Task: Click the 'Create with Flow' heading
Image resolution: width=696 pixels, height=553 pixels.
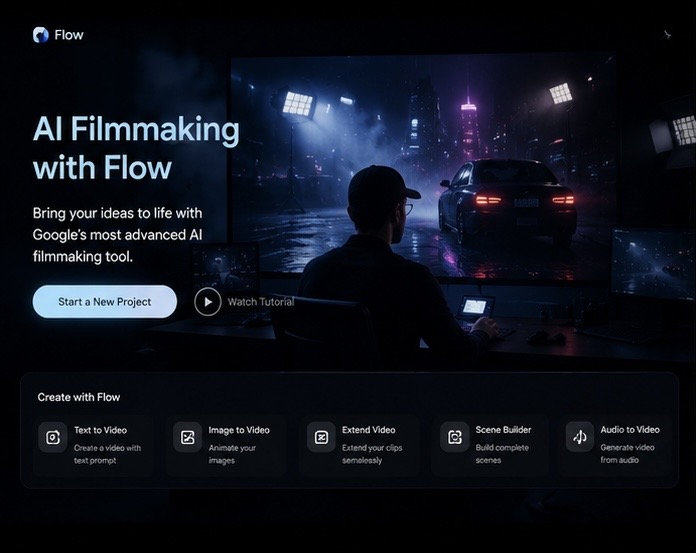Action: point(79,397)
